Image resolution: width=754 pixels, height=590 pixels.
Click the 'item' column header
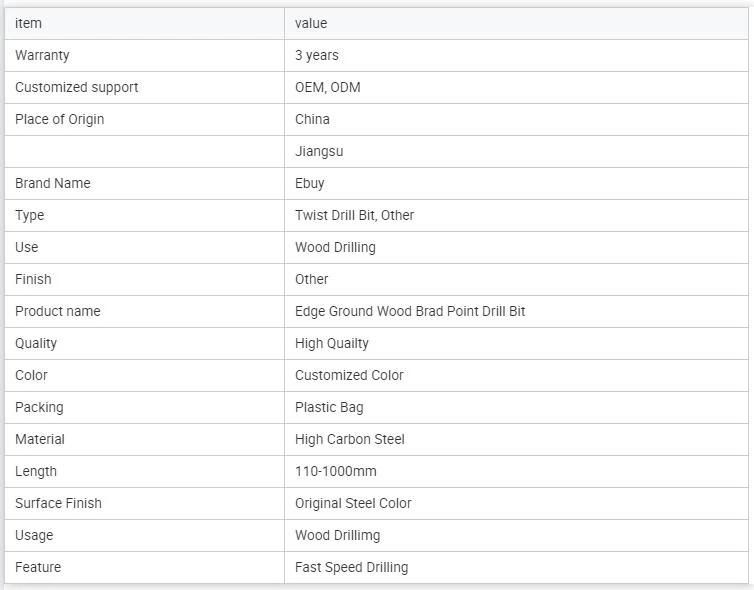[x=28, y=23]
